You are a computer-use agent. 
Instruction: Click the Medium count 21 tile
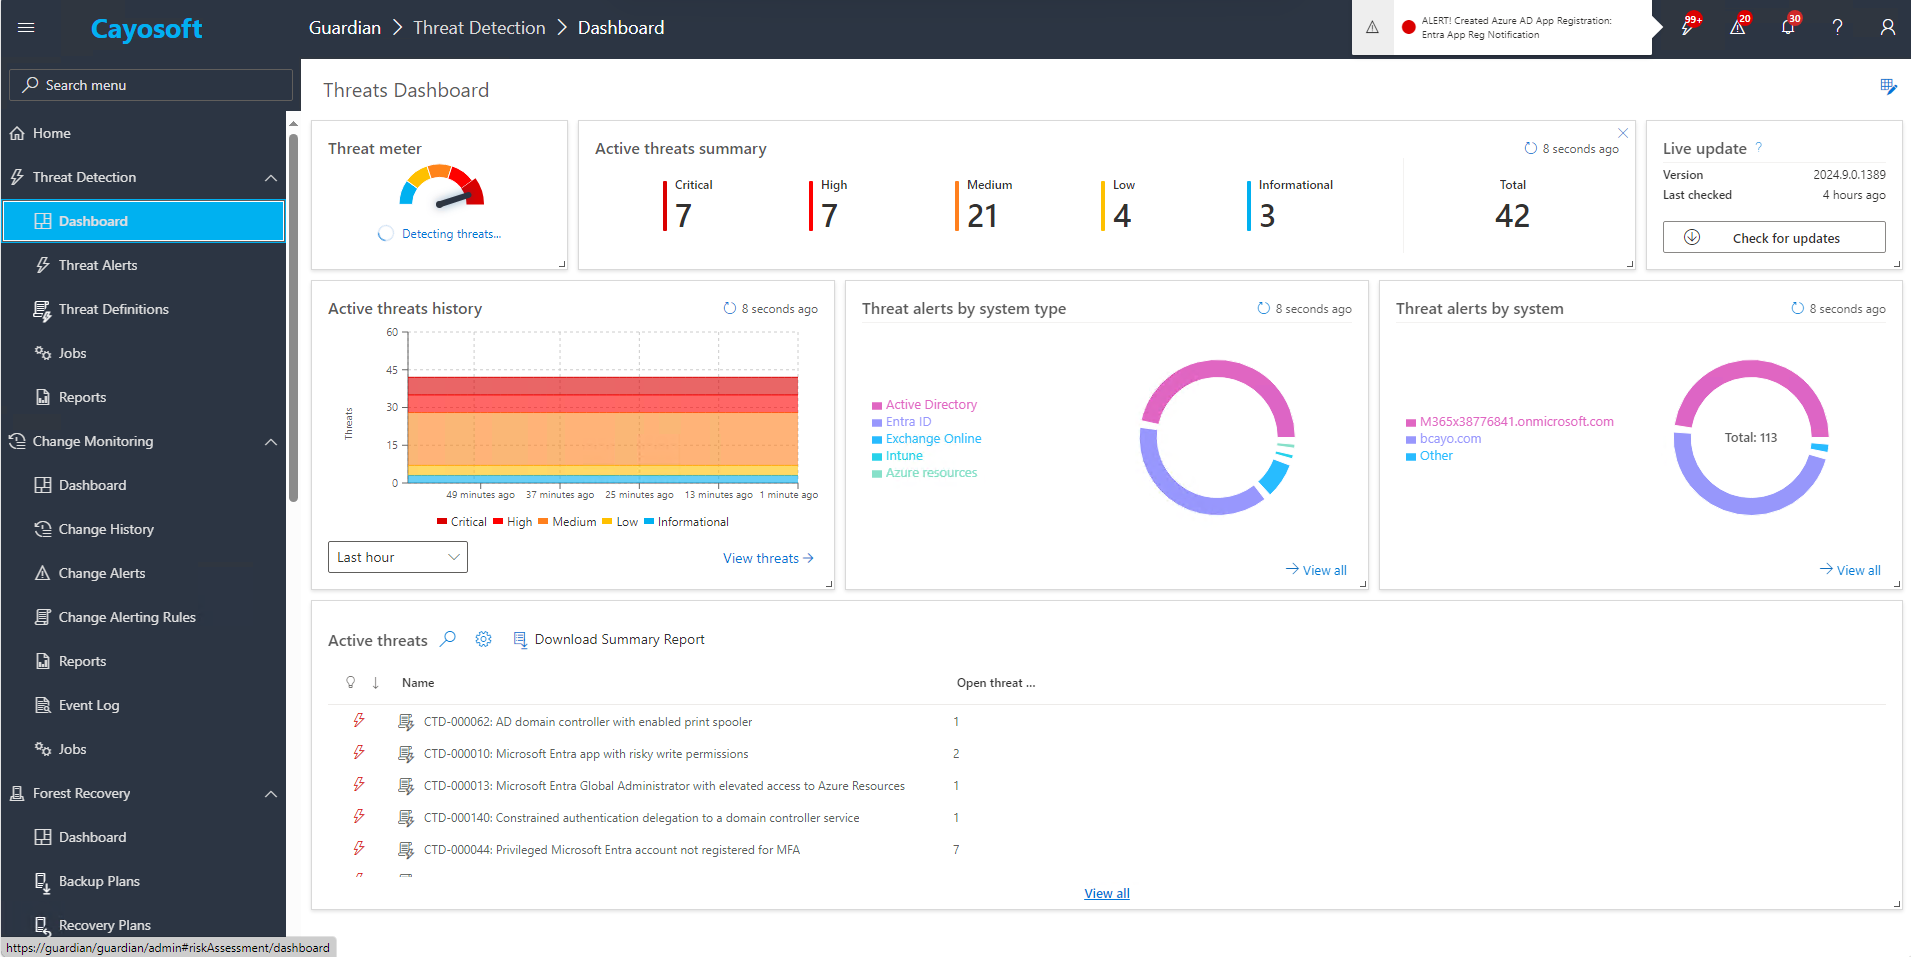983,205
